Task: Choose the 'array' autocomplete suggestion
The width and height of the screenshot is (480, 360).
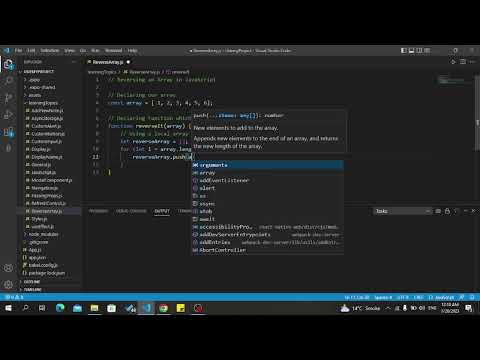Action: pos(268,173)
